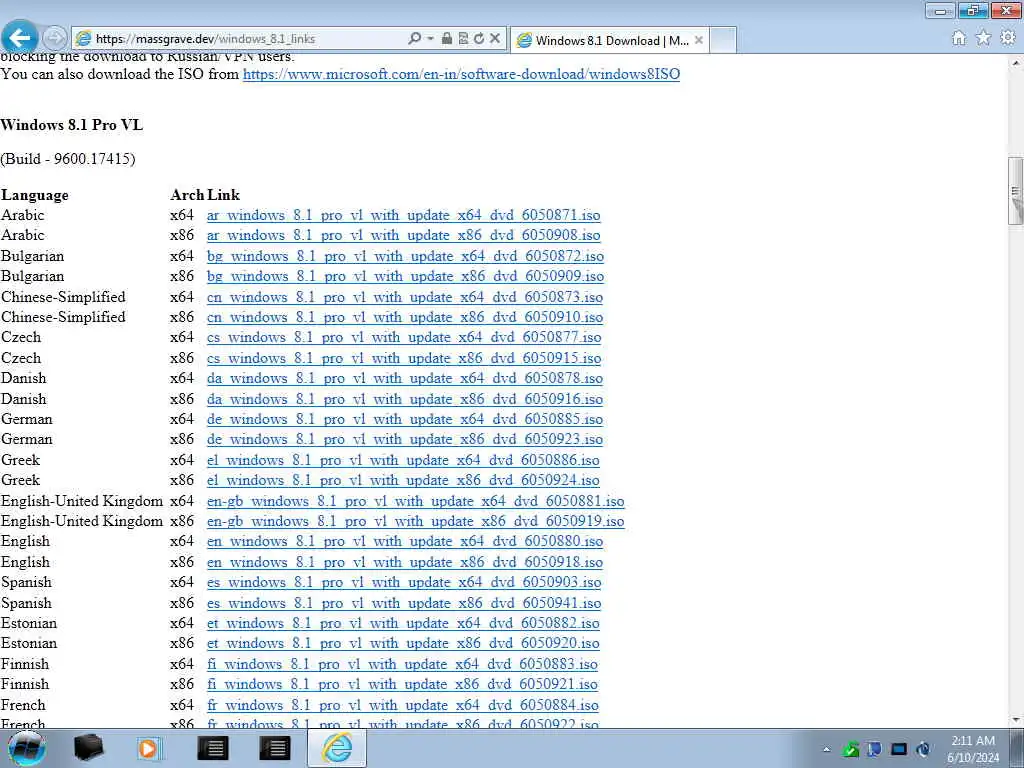Download Estonian x86 ISO link 6050920

tap(403, 643)
